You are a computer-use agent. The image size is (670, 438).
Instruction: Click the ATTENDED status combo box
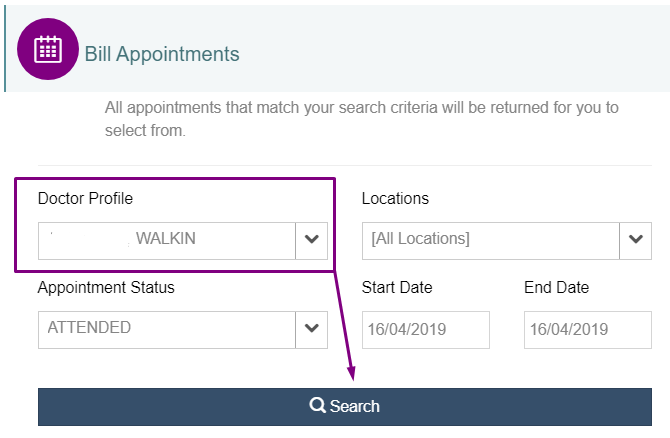[167, 328]
